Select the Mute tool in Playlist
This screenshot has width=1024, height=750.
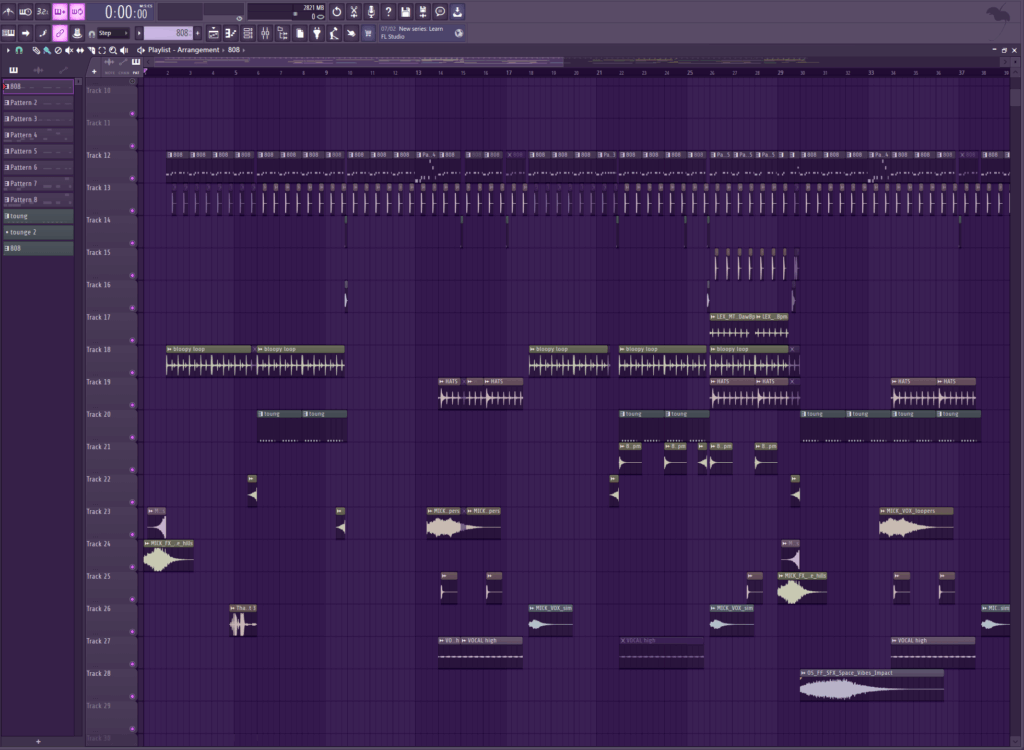pos(69,50)
